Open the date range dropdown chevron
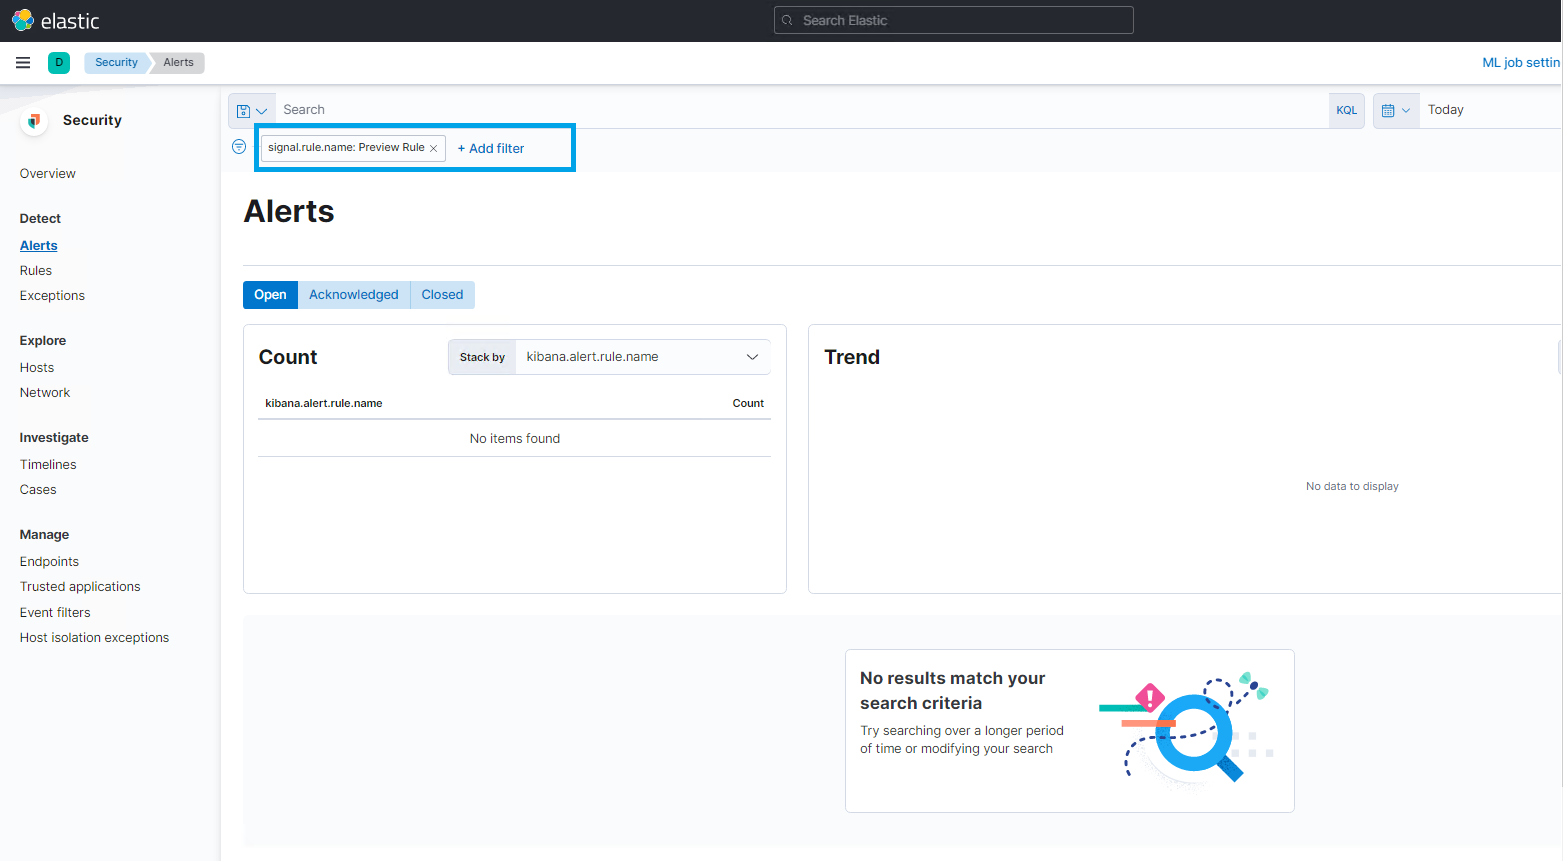The width and height of the screenshot is (1563, 861). pyautogui.click(x=1406, y=110)
